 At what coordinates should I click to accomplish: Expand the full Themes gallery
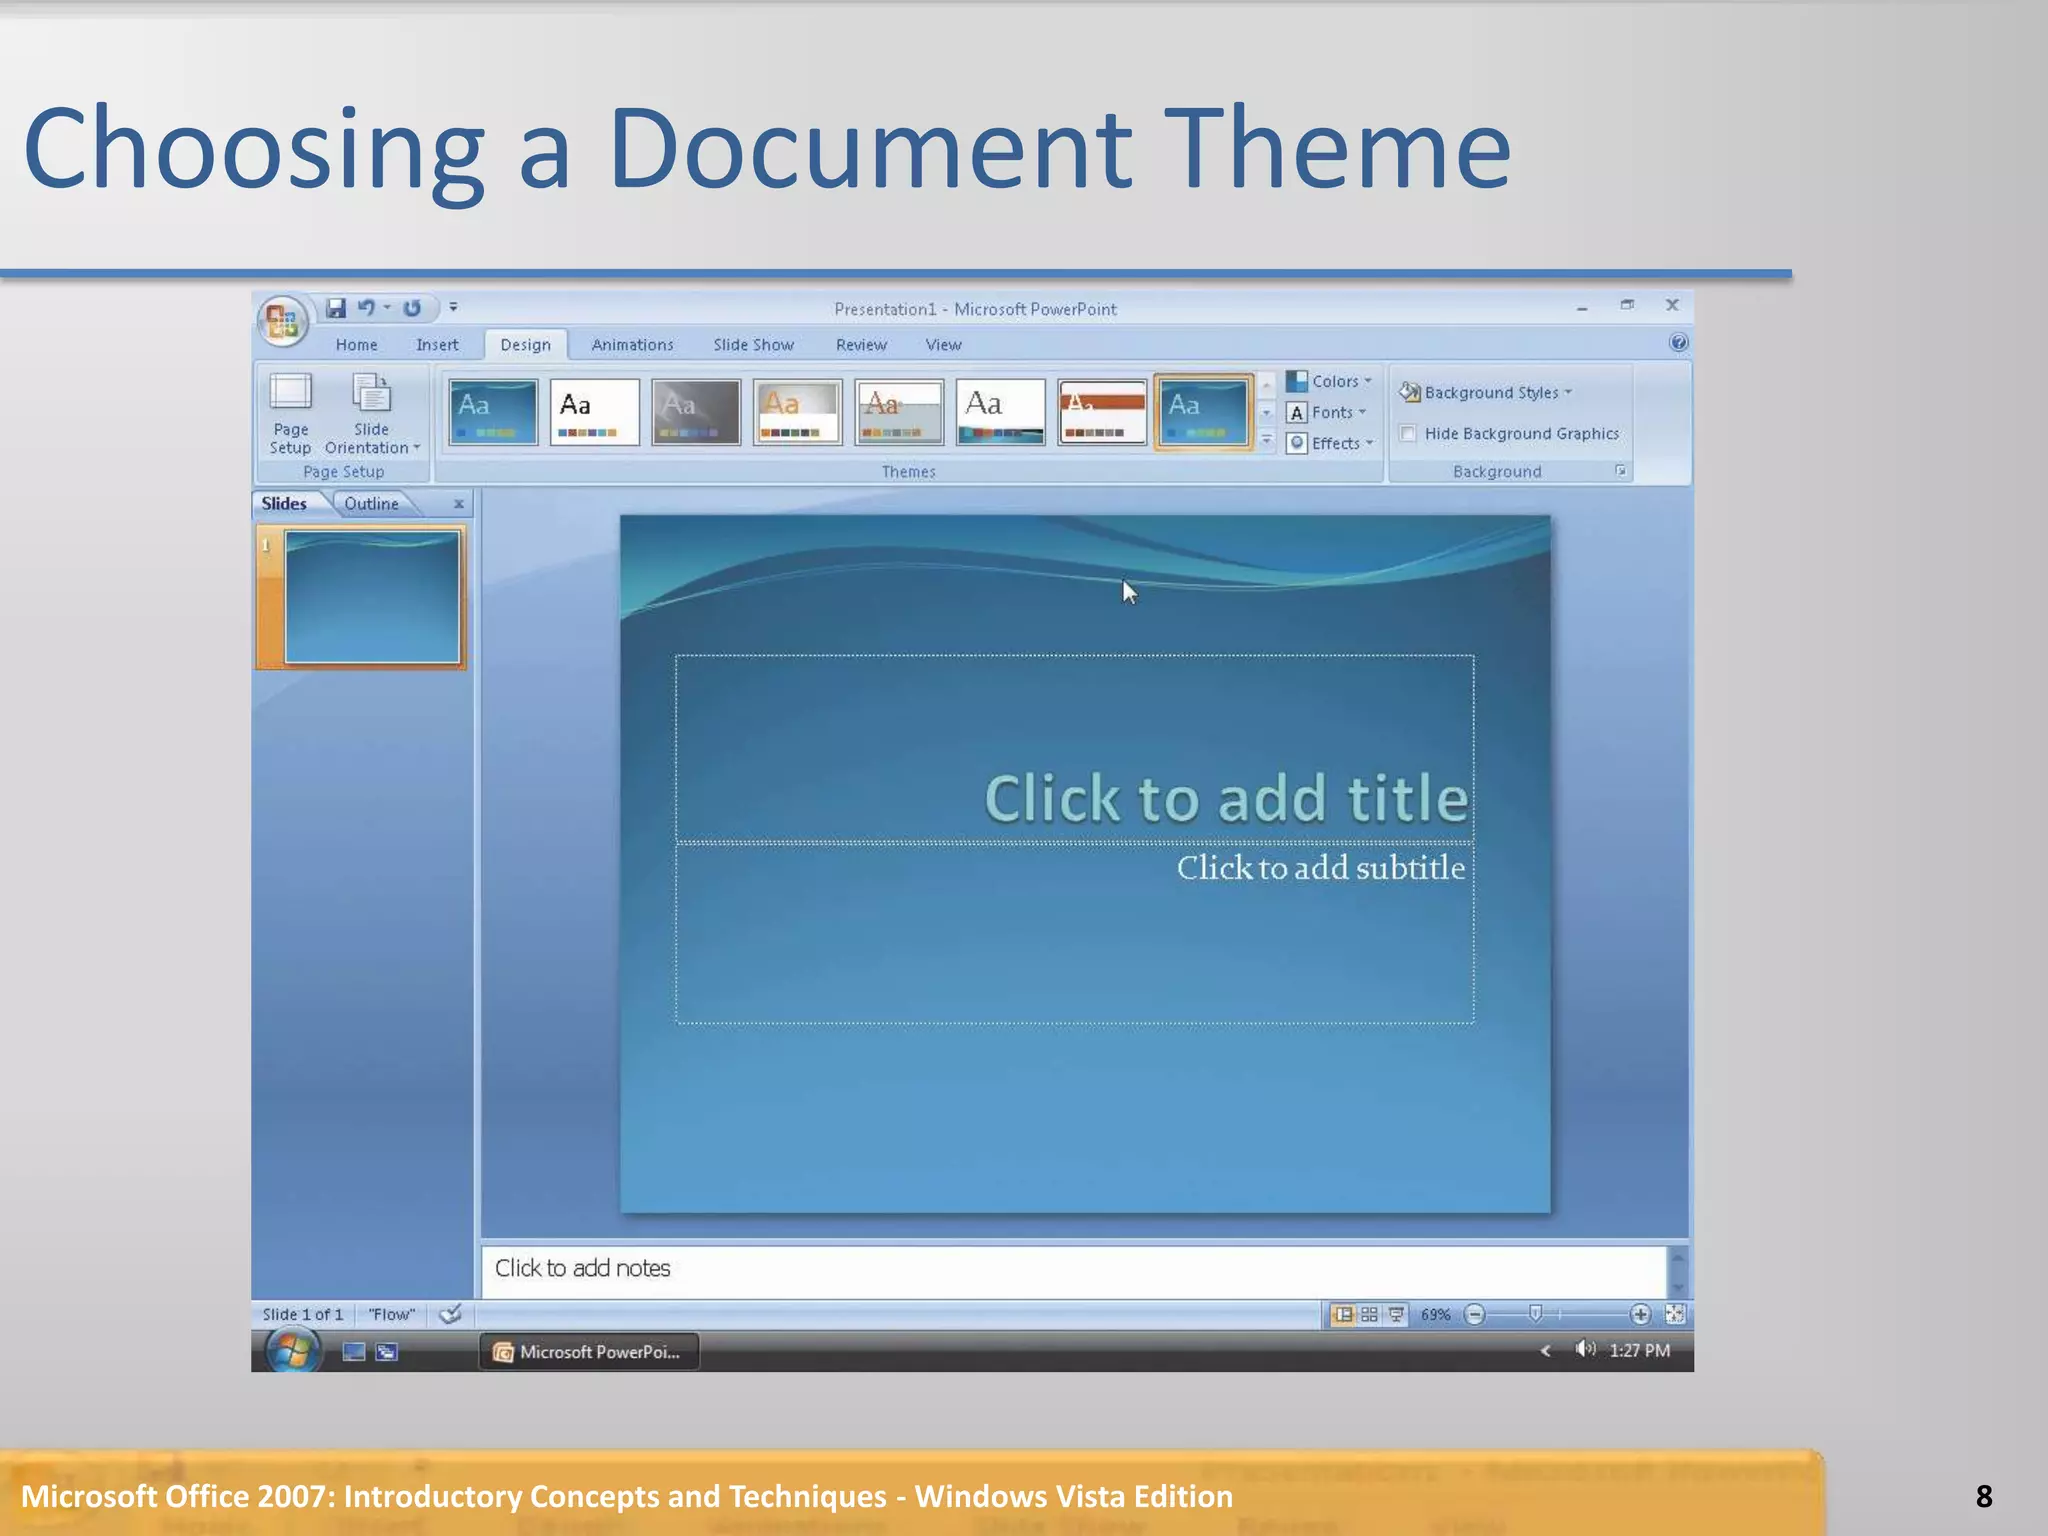coord(1266,439)
